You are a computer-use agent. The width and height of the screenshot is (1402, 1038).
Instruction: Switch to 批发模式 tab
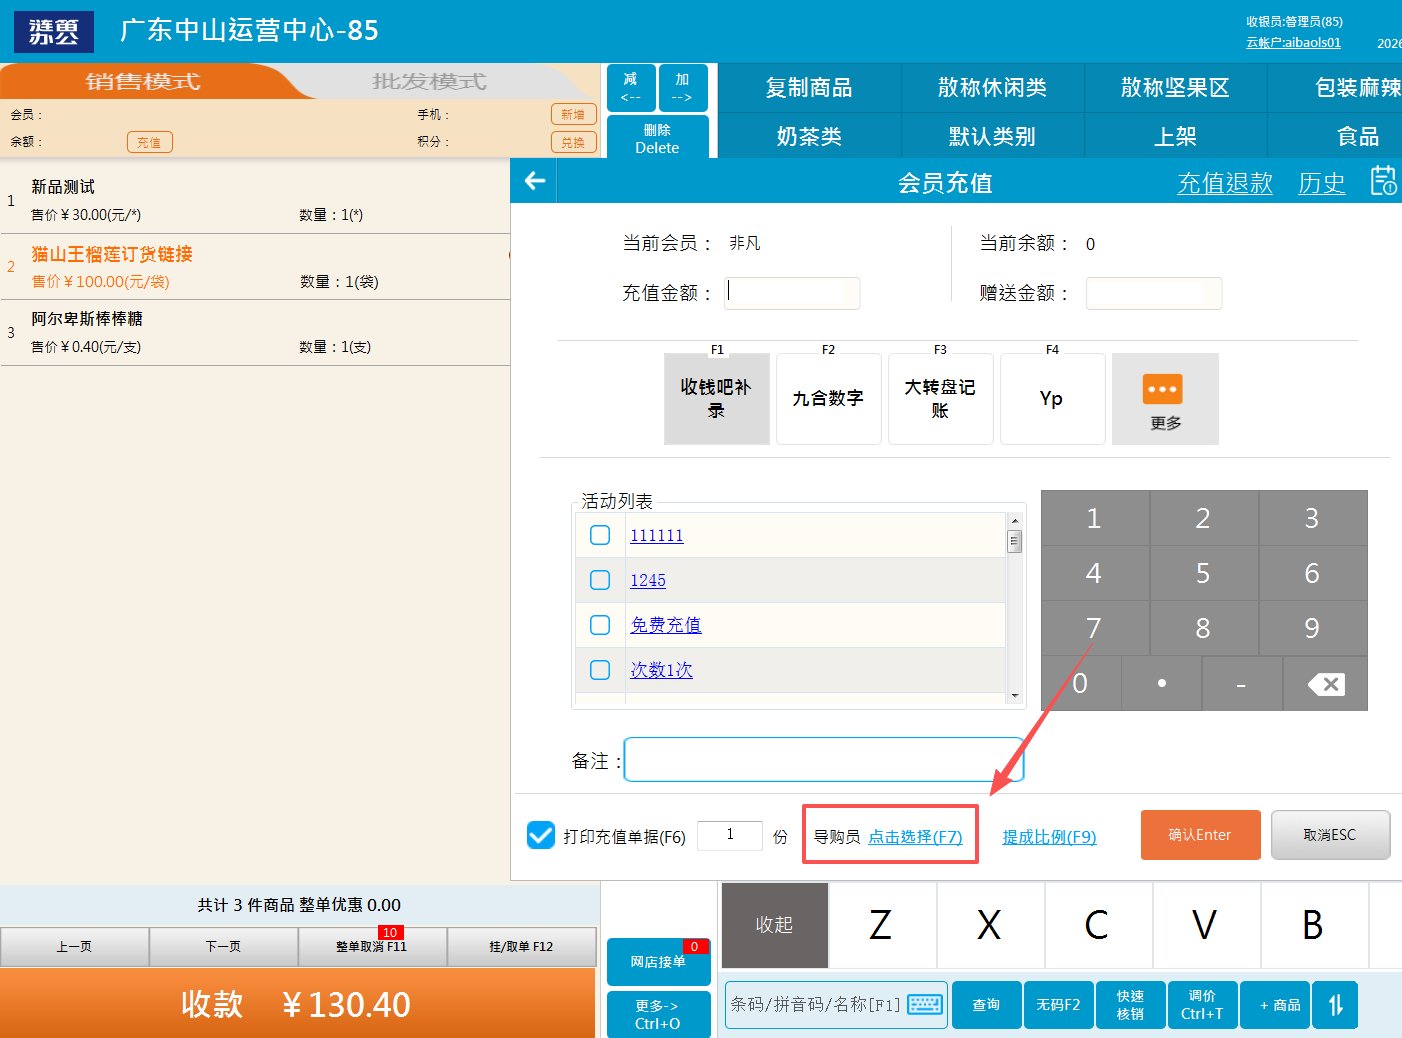429,82
